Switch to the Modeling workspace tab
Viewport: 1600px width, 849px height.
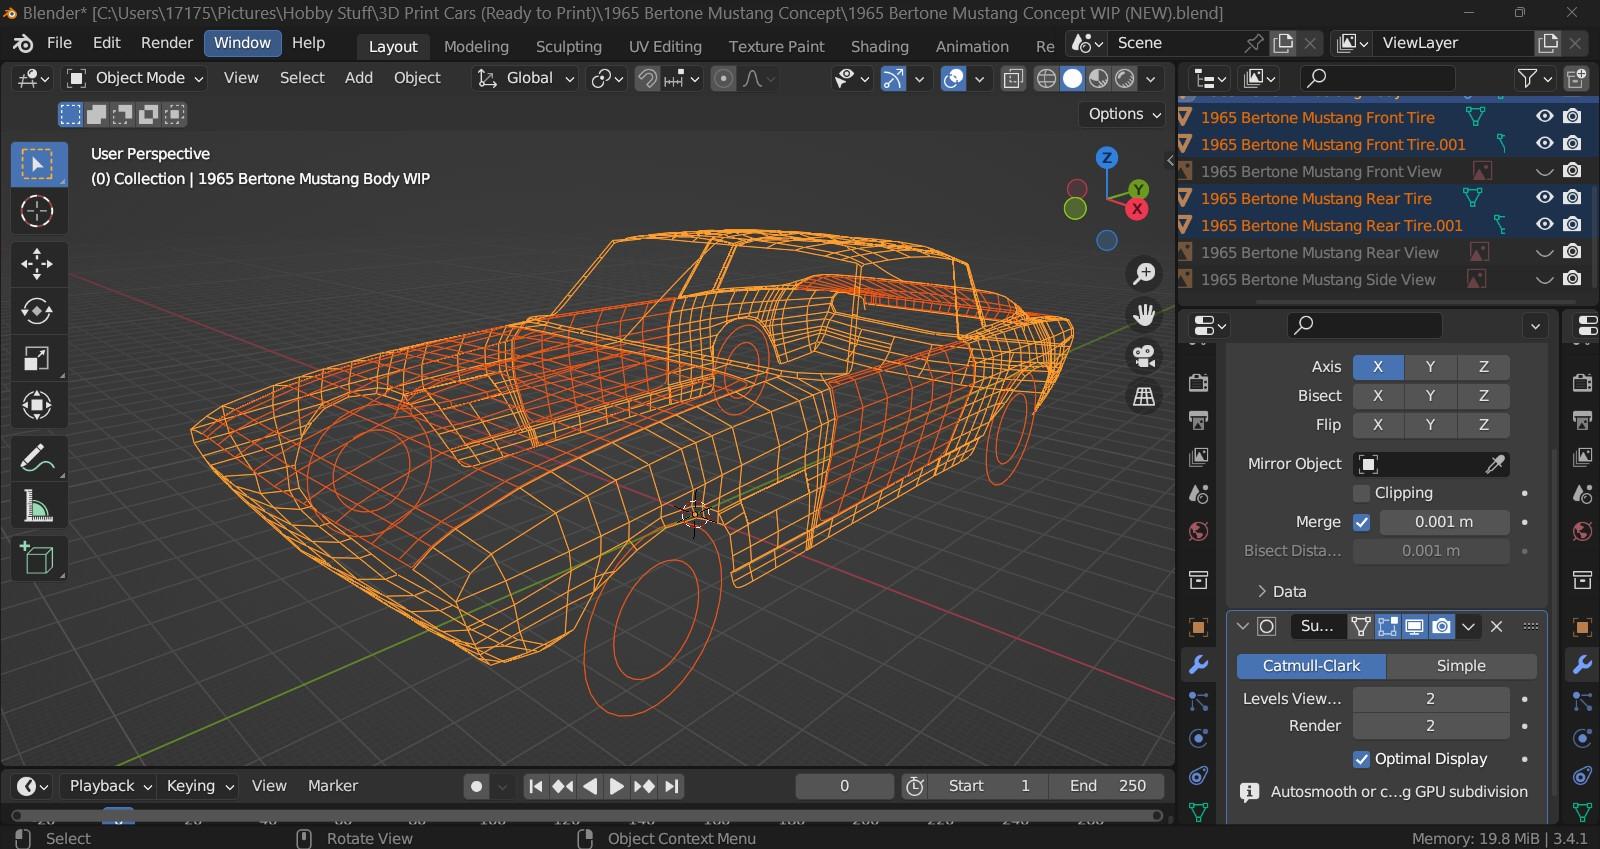(476, 46)
